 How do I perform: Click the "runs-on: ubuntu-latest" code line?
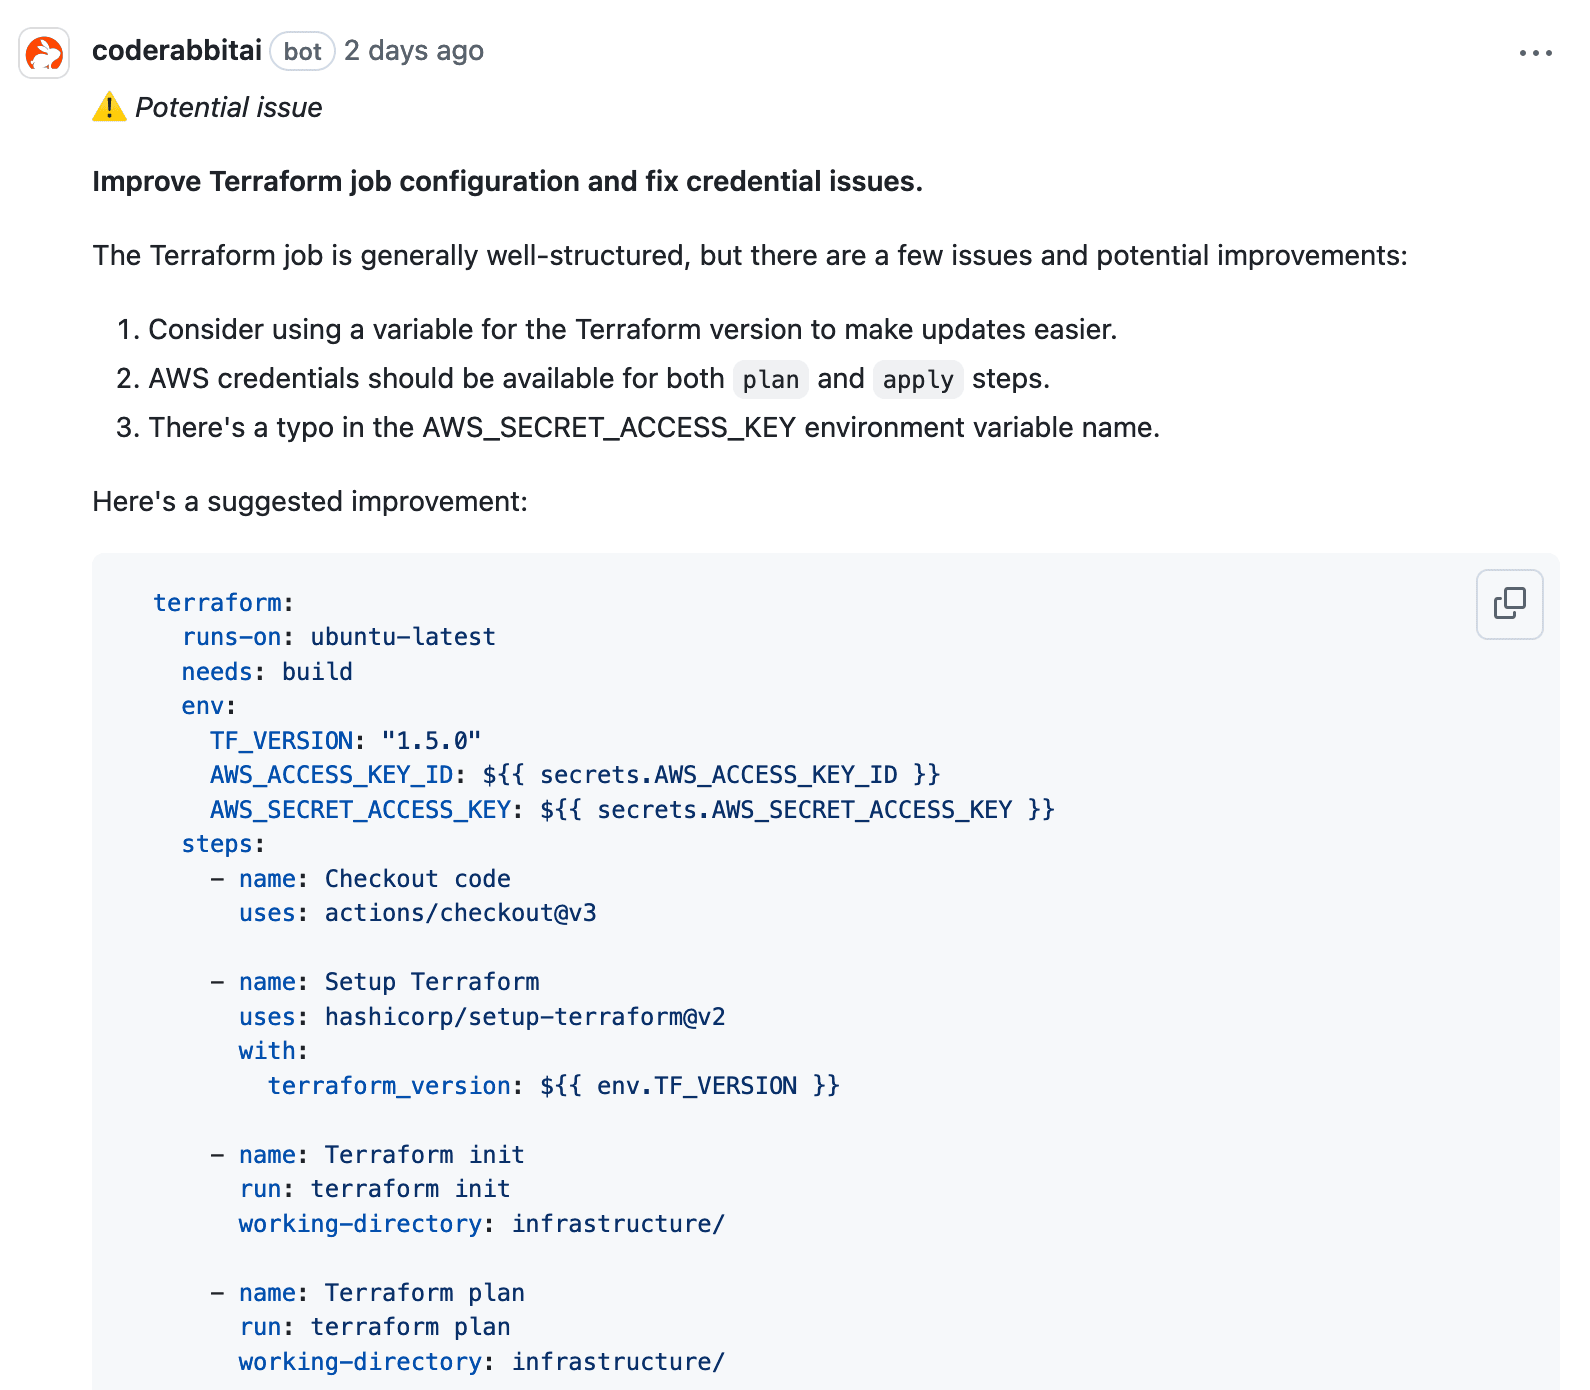(338, 637)
